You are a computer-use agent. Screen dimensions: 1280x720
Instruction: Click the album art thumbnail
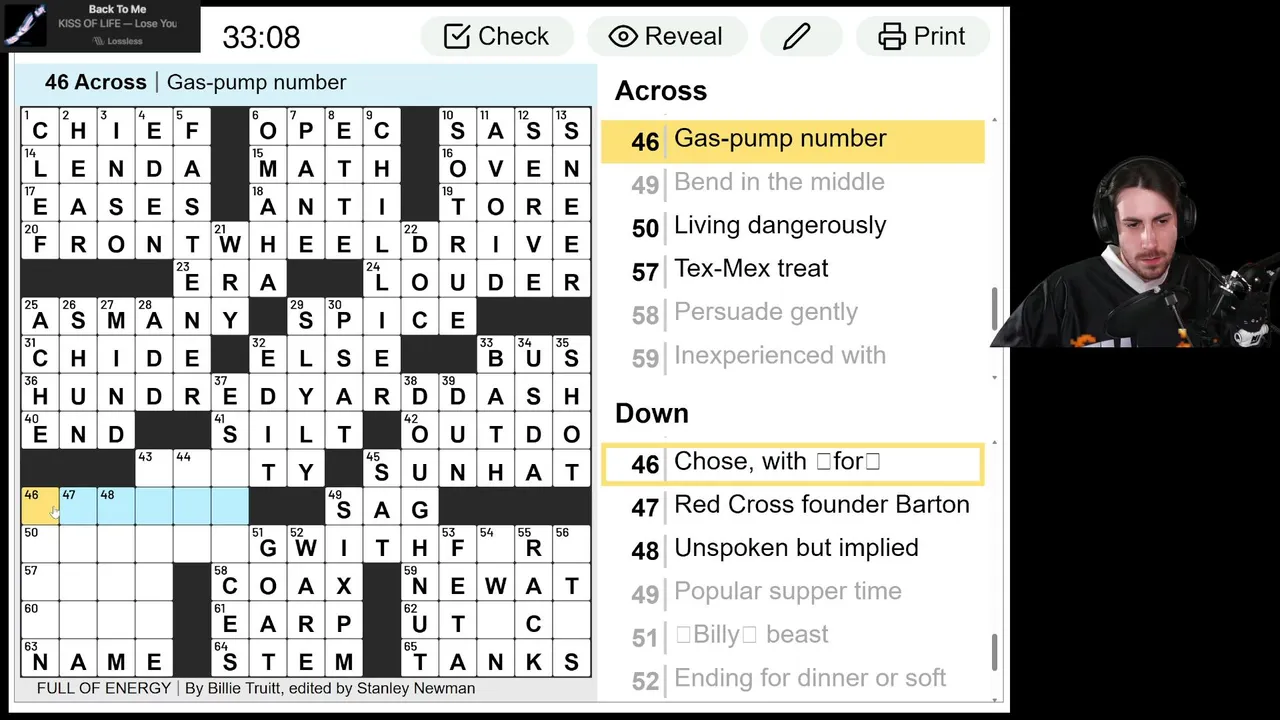click(24, 26)
